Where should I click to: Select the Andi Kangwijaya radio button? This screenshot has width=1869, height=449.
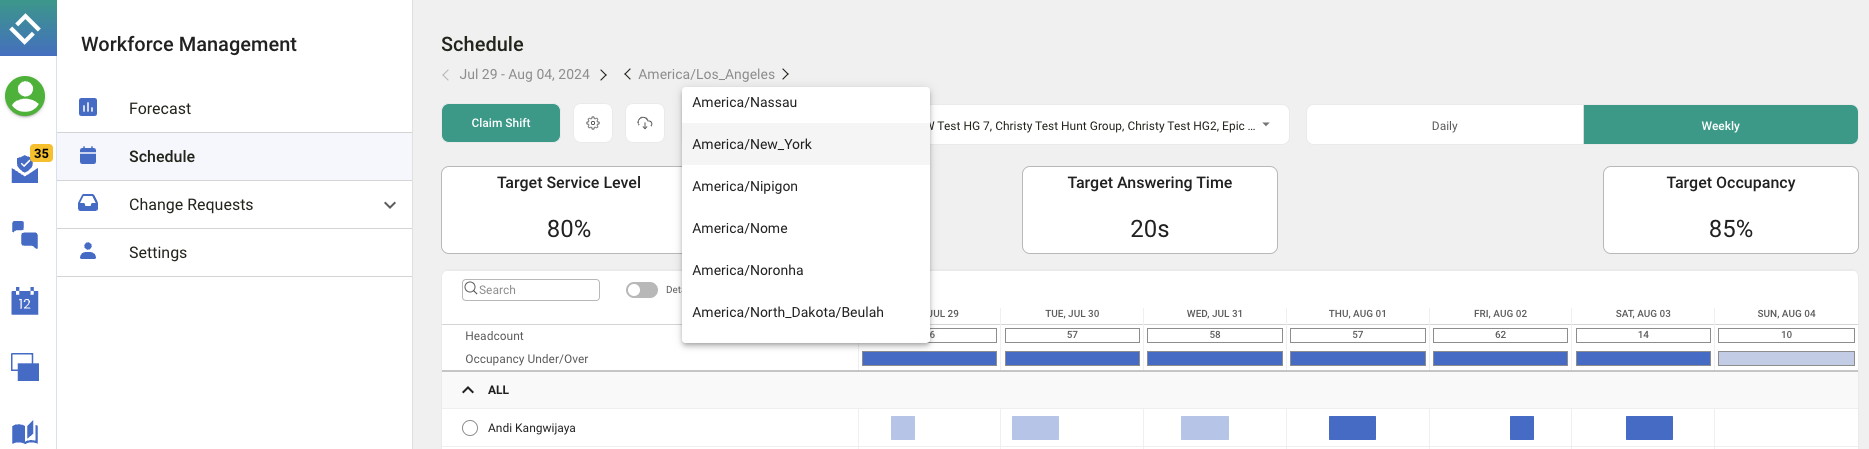(470, 428)
